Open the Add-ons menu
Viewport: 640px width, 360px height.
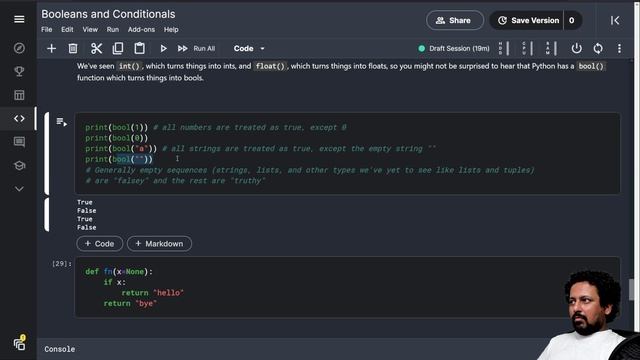[141, 29]
